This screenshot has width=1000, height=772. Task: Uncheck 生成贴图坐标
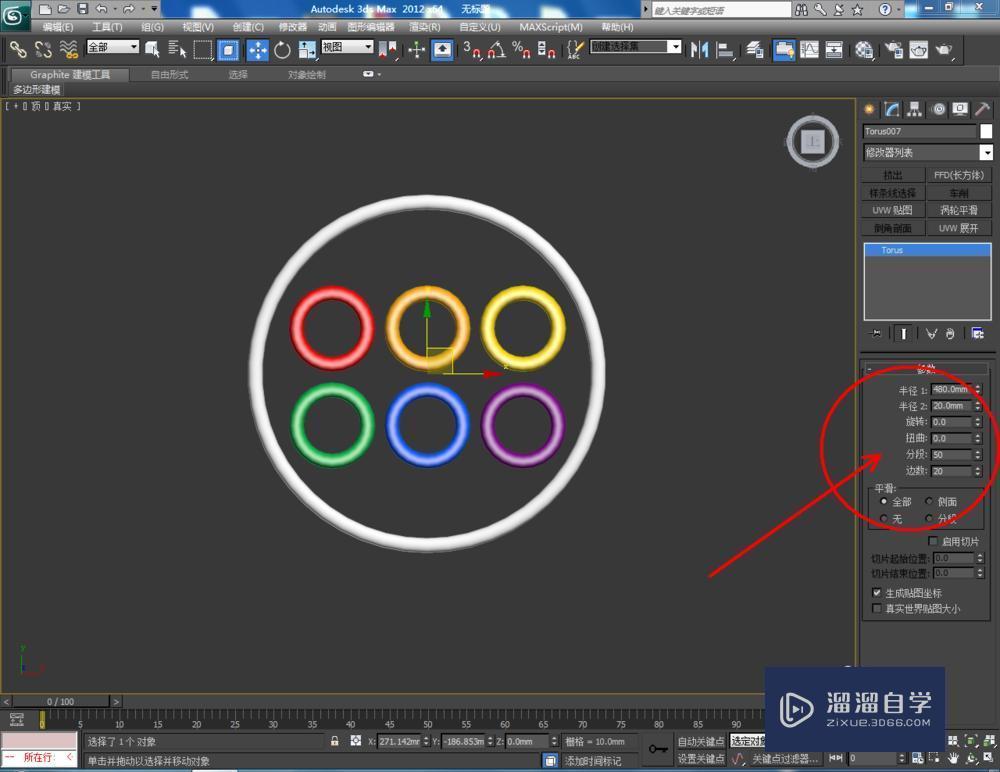[876, 592]
